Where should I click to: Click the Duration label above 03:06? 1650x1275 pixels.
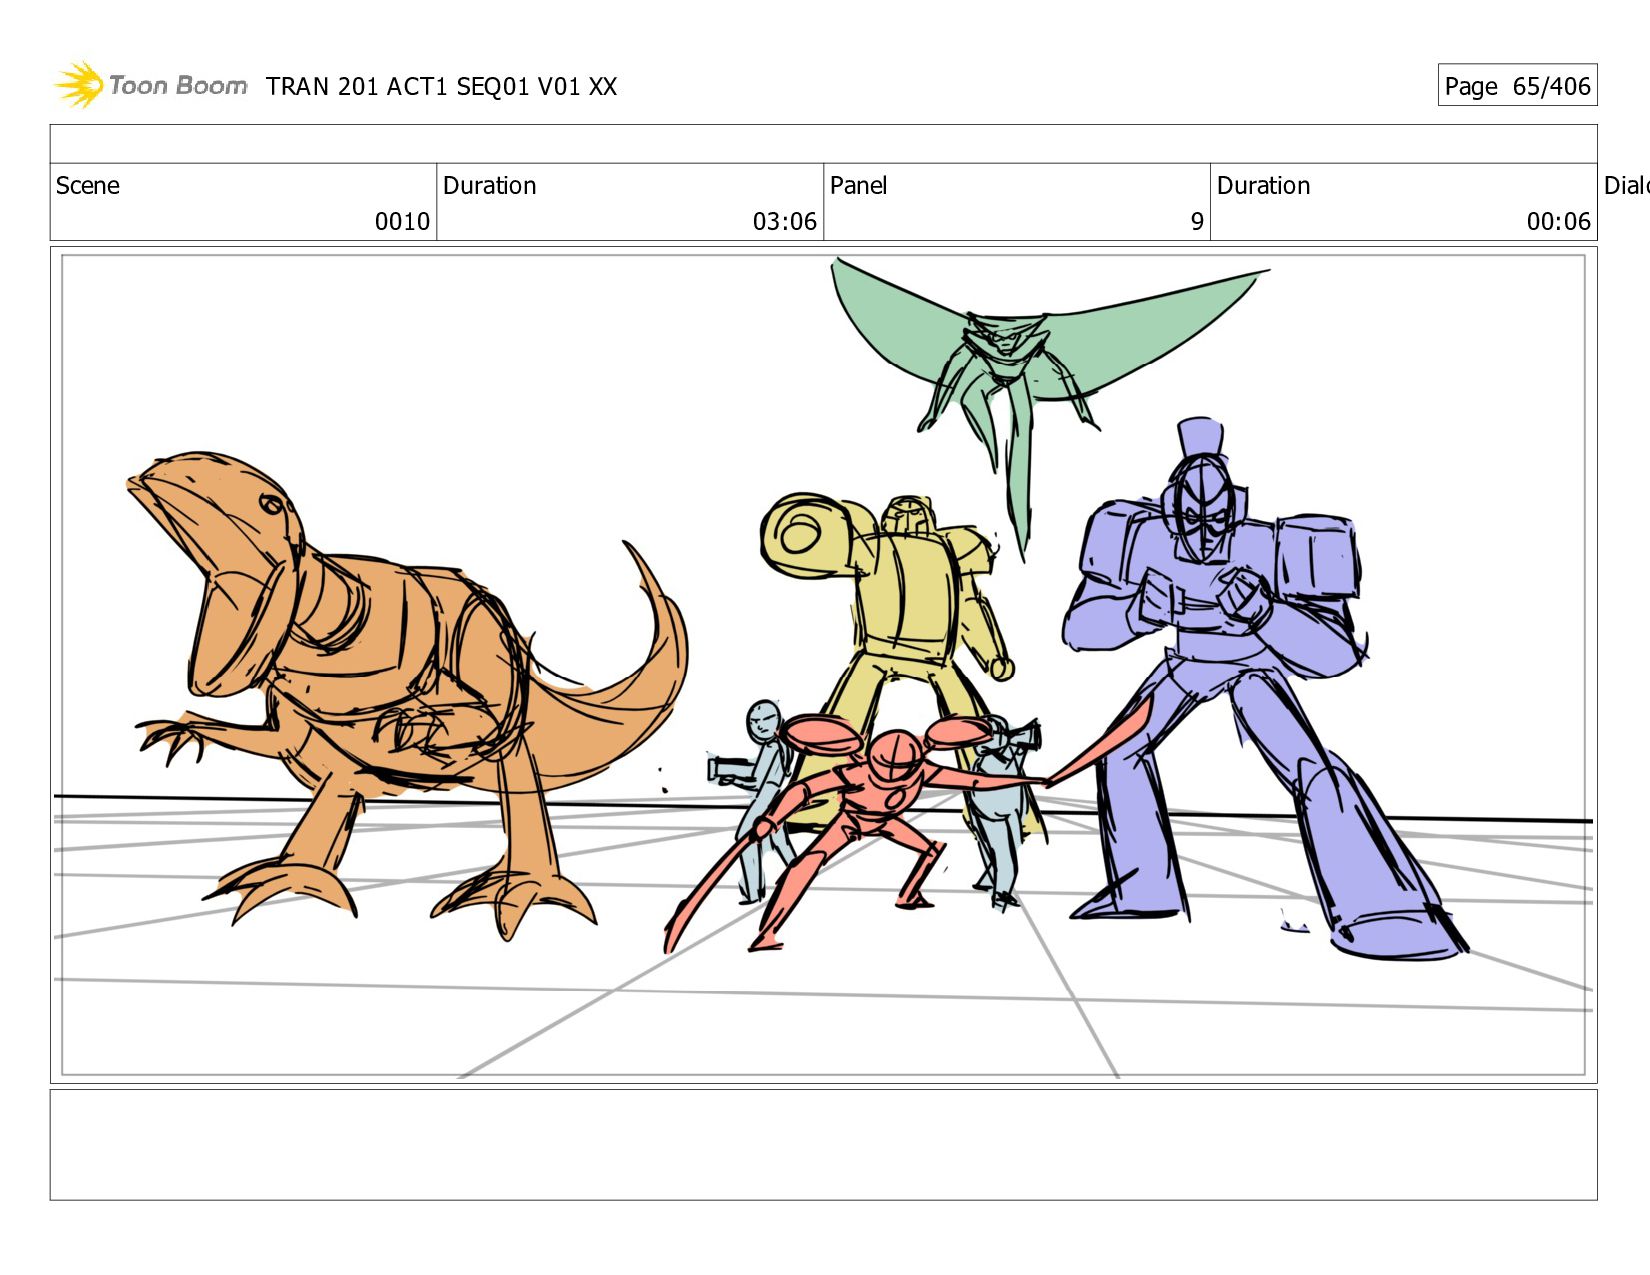click(x=490, y=186)
